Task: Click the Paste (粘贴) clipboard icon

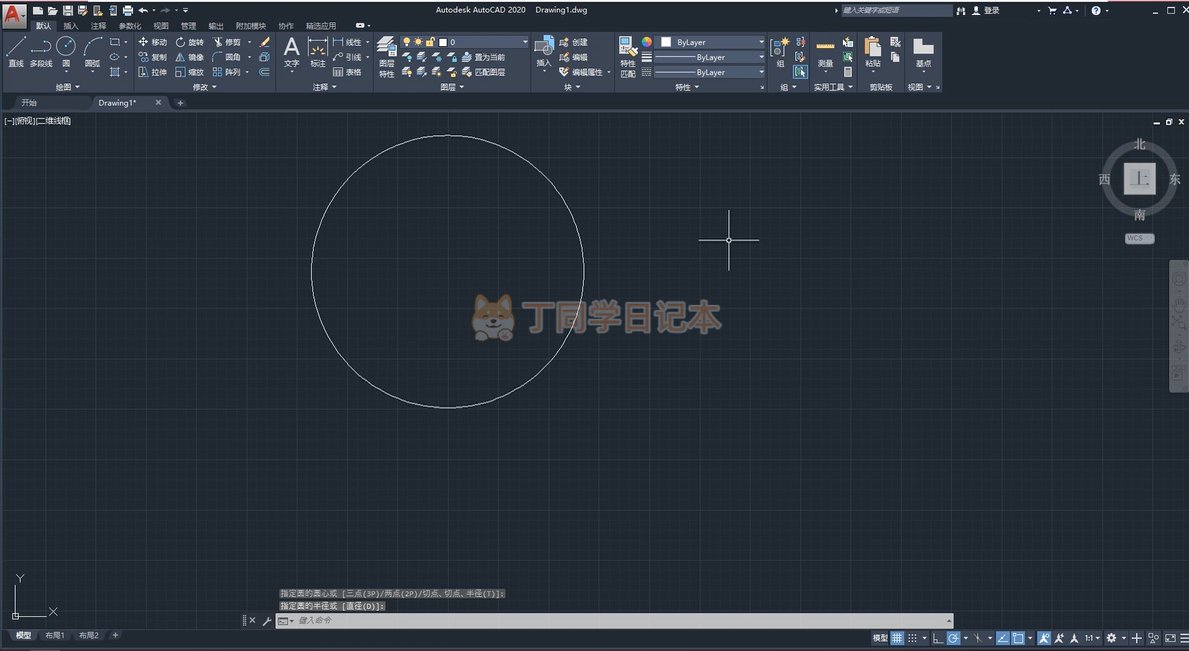Action: [x=873, y=52]
